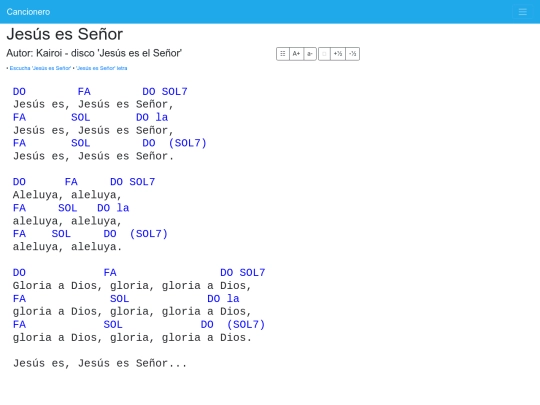This screenshot has width=540, height=405.
Task: Click the (SOL7) chord above 'aleluya, aleluya.'
Action: pos(148,234)
